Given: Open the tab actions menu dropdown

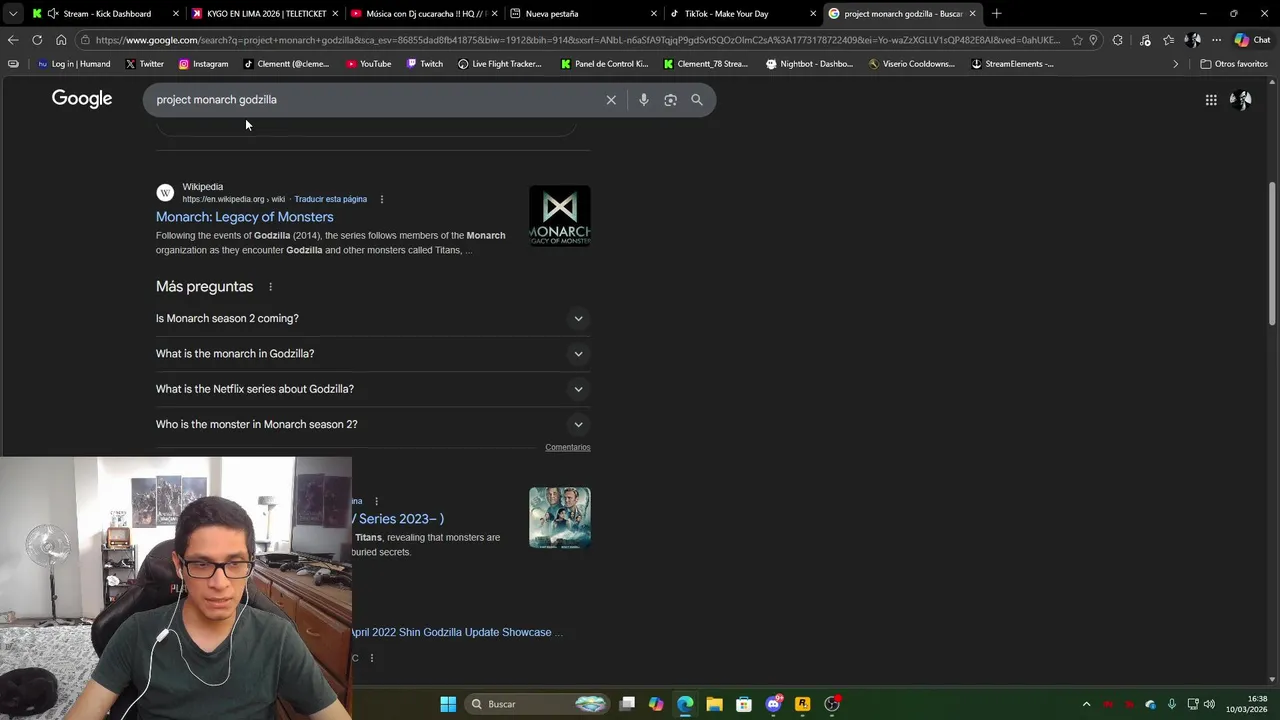Looking at the screenshot, I should point(12,13).
